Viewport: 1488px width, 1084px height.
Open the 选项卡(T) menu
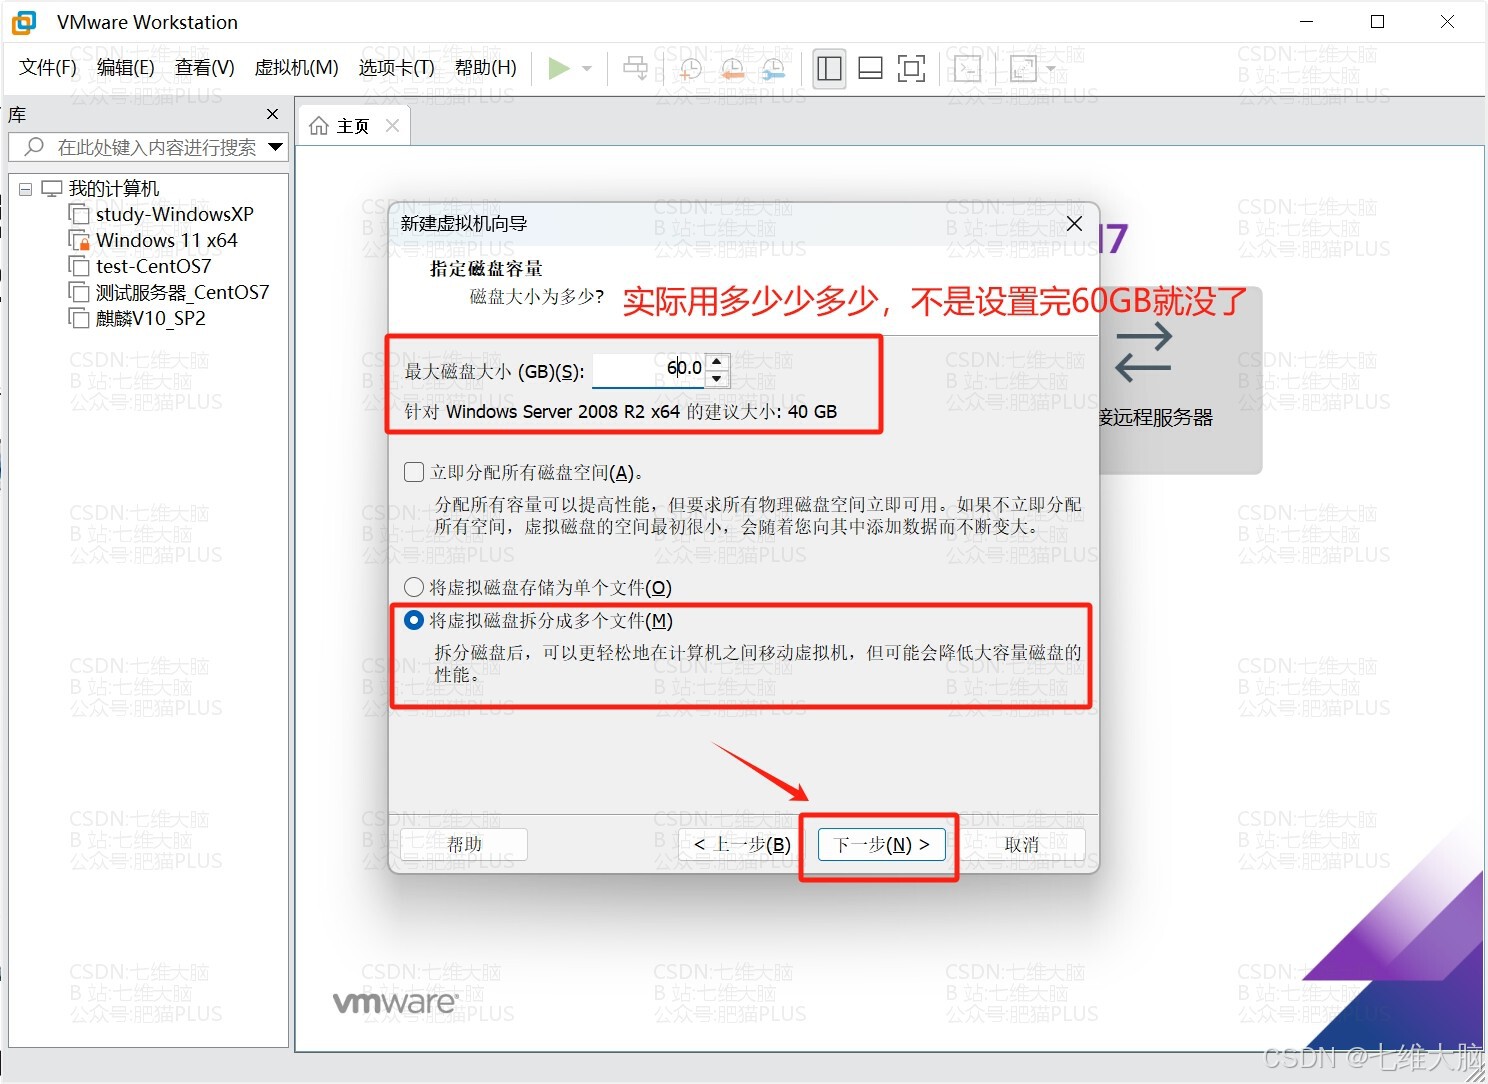click(397, 67)
